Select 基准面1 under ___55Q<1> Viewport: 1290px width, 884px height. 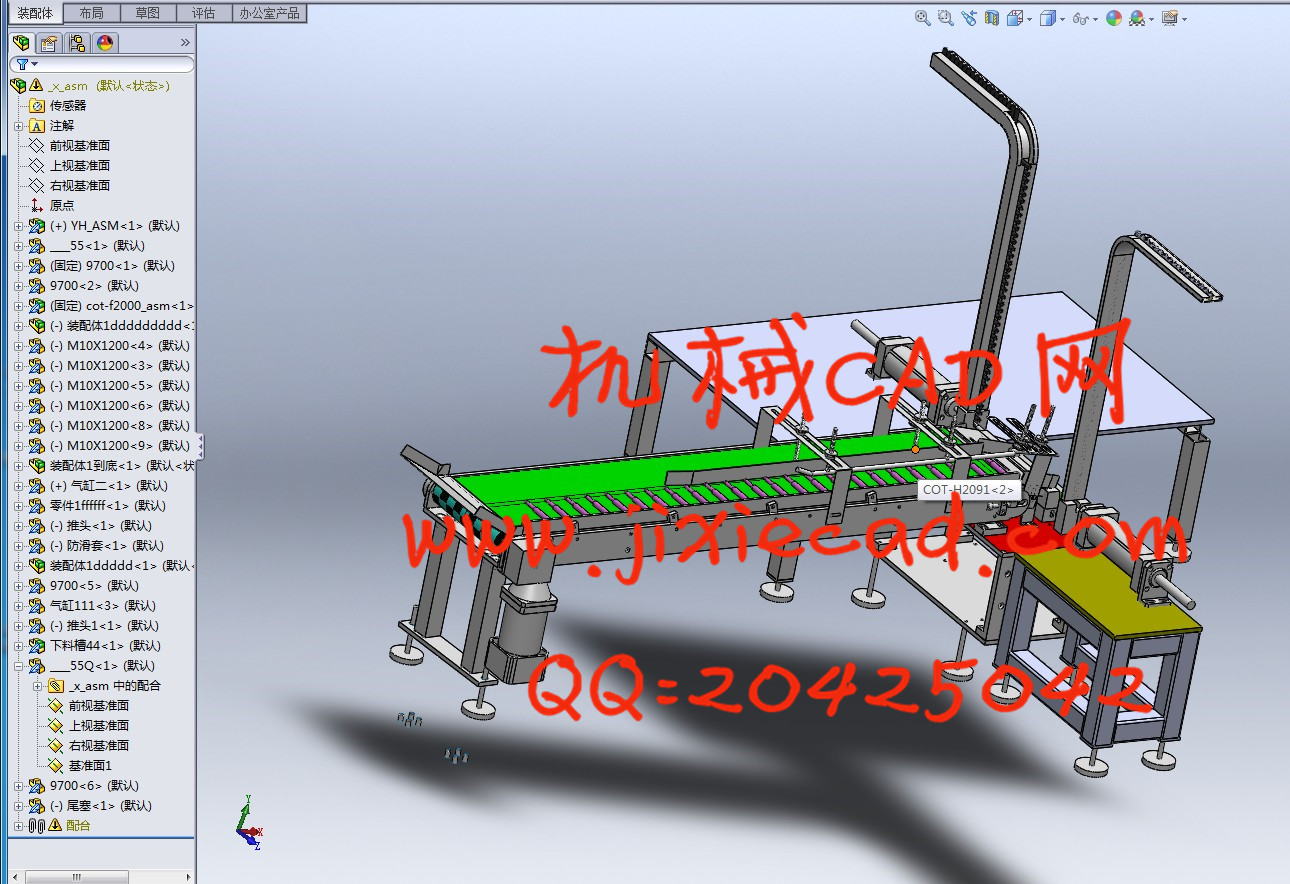88,765
